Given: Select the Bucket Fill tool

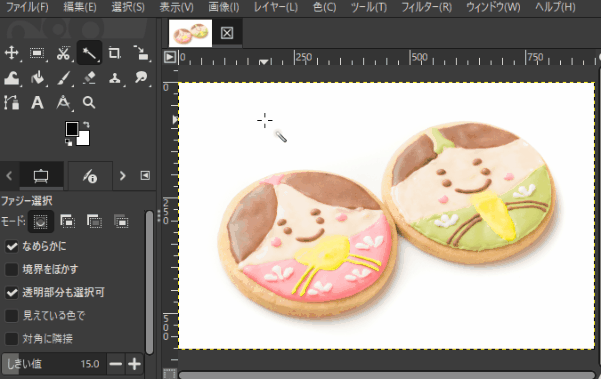Looking at the screenshot, I should tap(37, 78).
